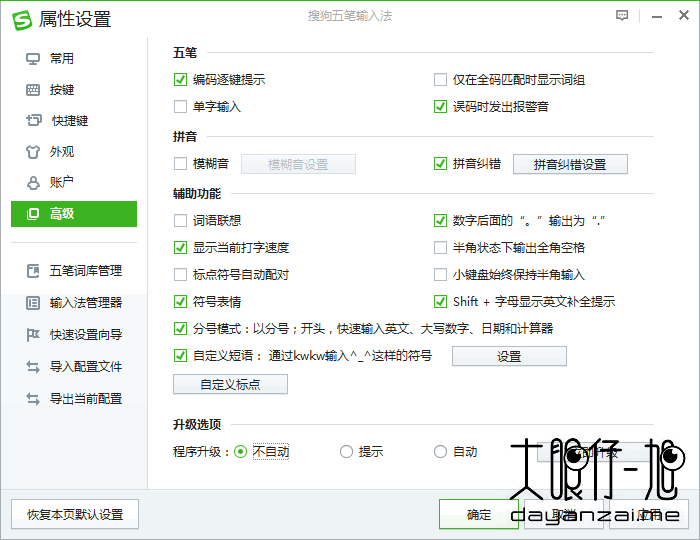Click 恢复本页默认设置 button

(75, 514)
